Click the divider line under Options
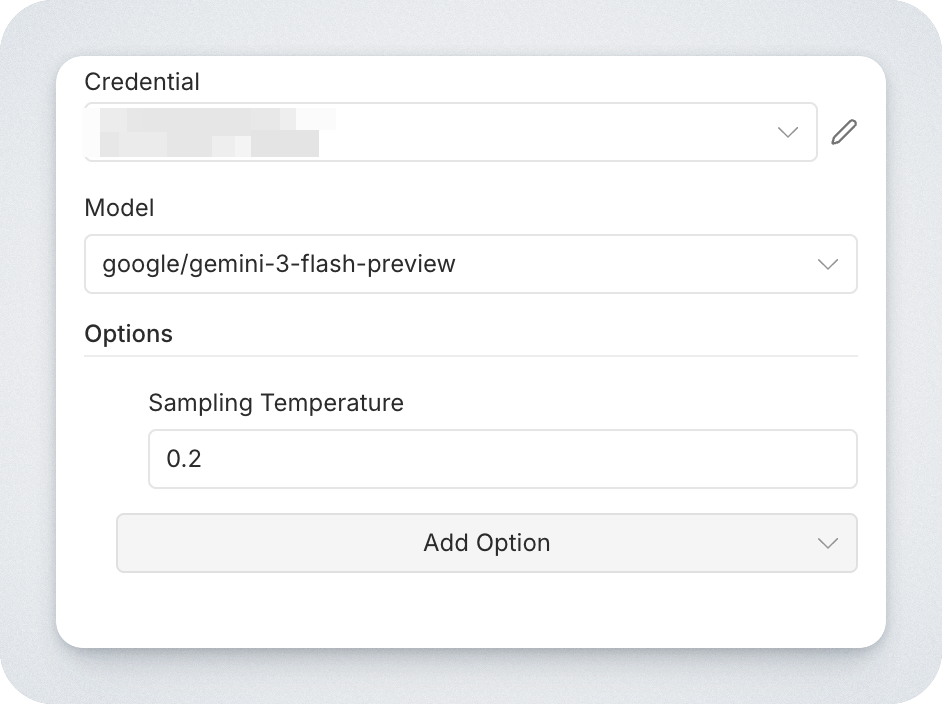 tap(470, 356)
